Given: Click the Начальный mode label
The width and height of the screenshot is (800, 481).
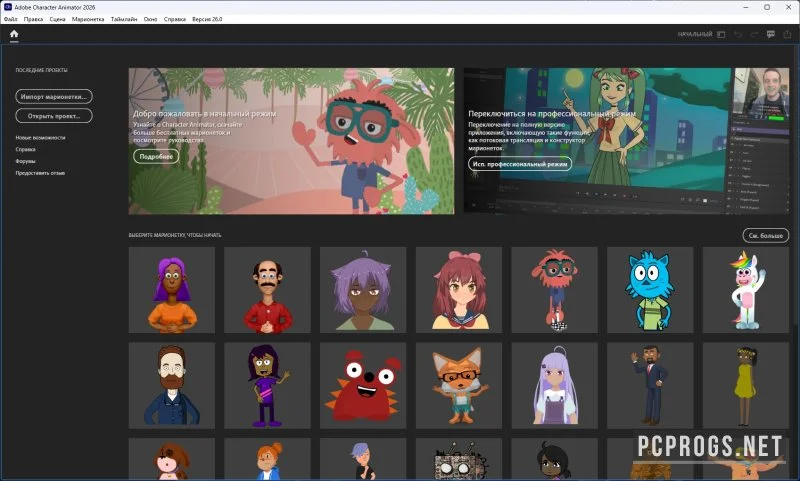Looking at the screenshot, I should tap(694, 35).
